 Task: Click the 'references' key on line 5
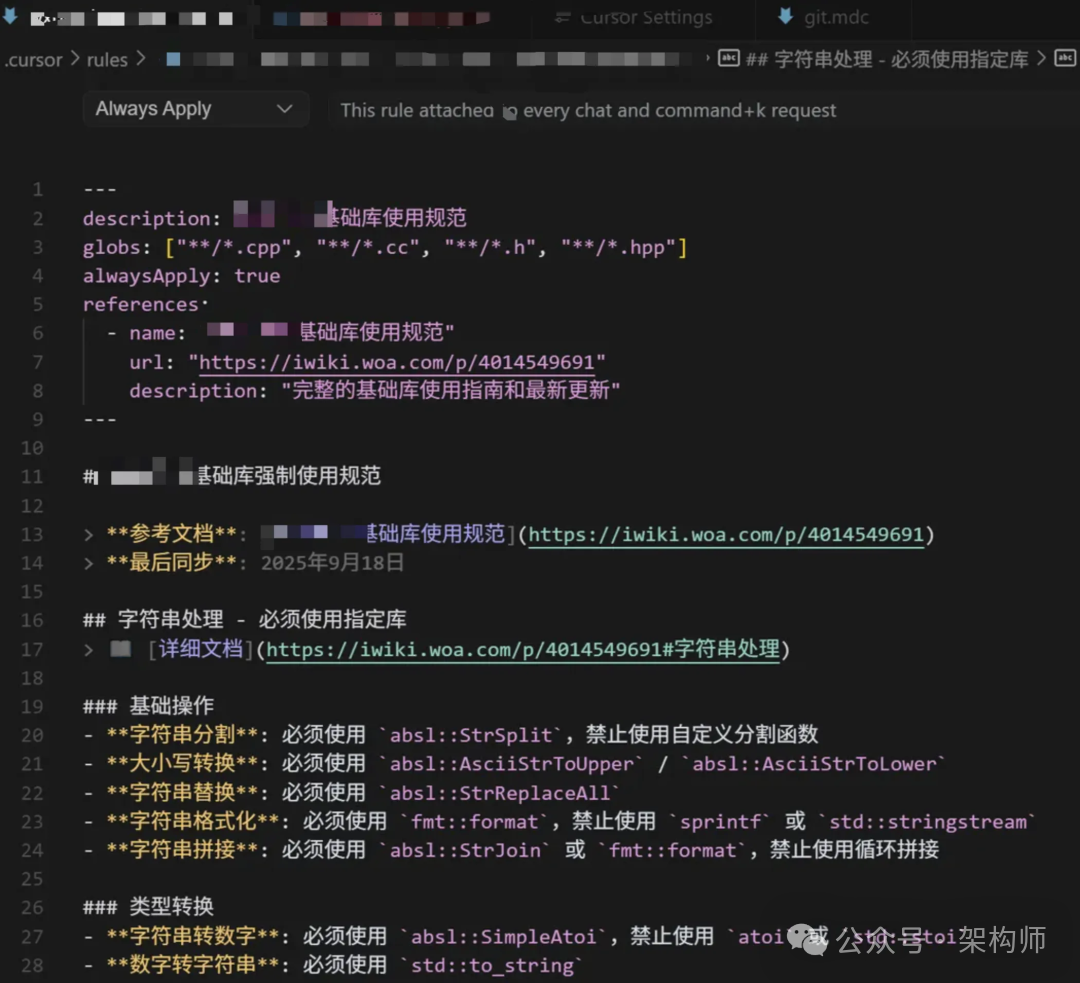click(x=141, y=304)
